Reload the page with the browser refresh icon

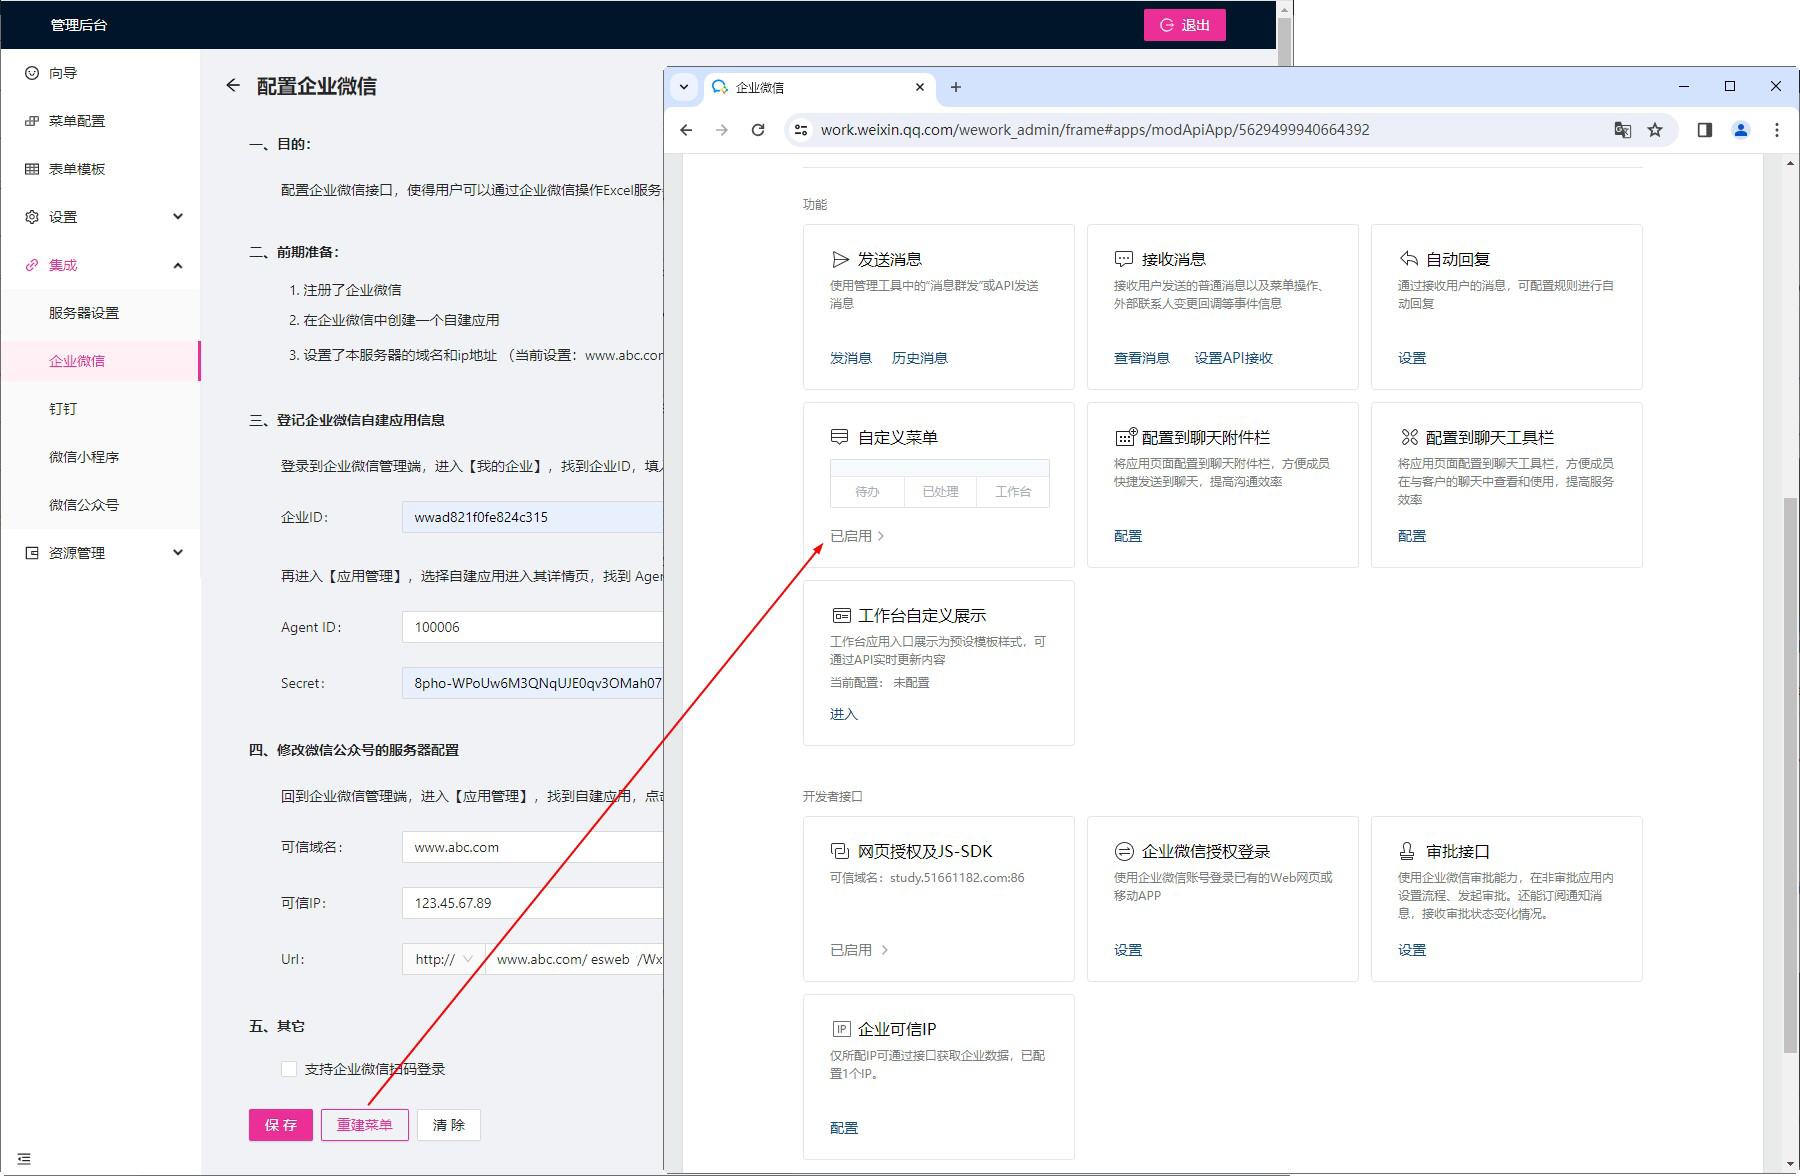pyautogui.click(x=758, y=130)
